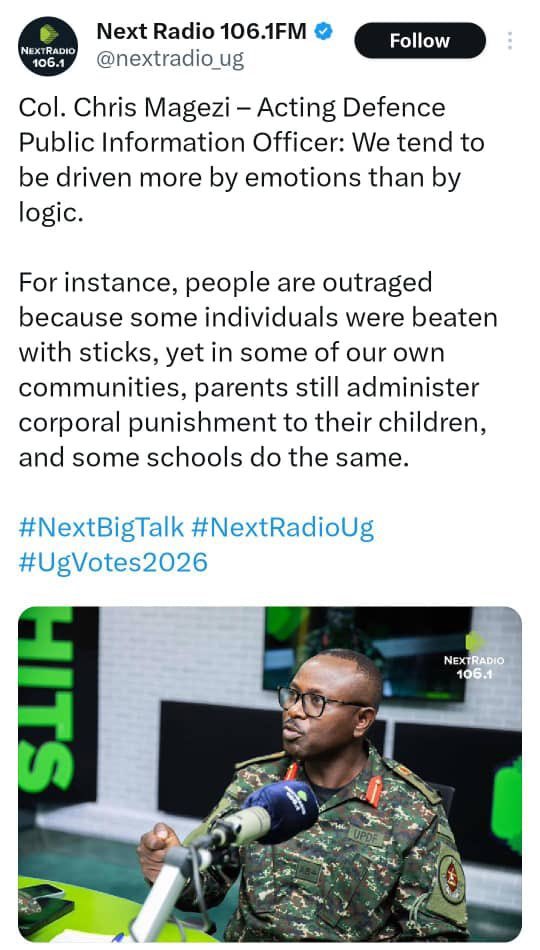Open the #UgVotes2026 hashtag
The width and height of the screenshot is (540, 950).
click(x=113, y=562)
